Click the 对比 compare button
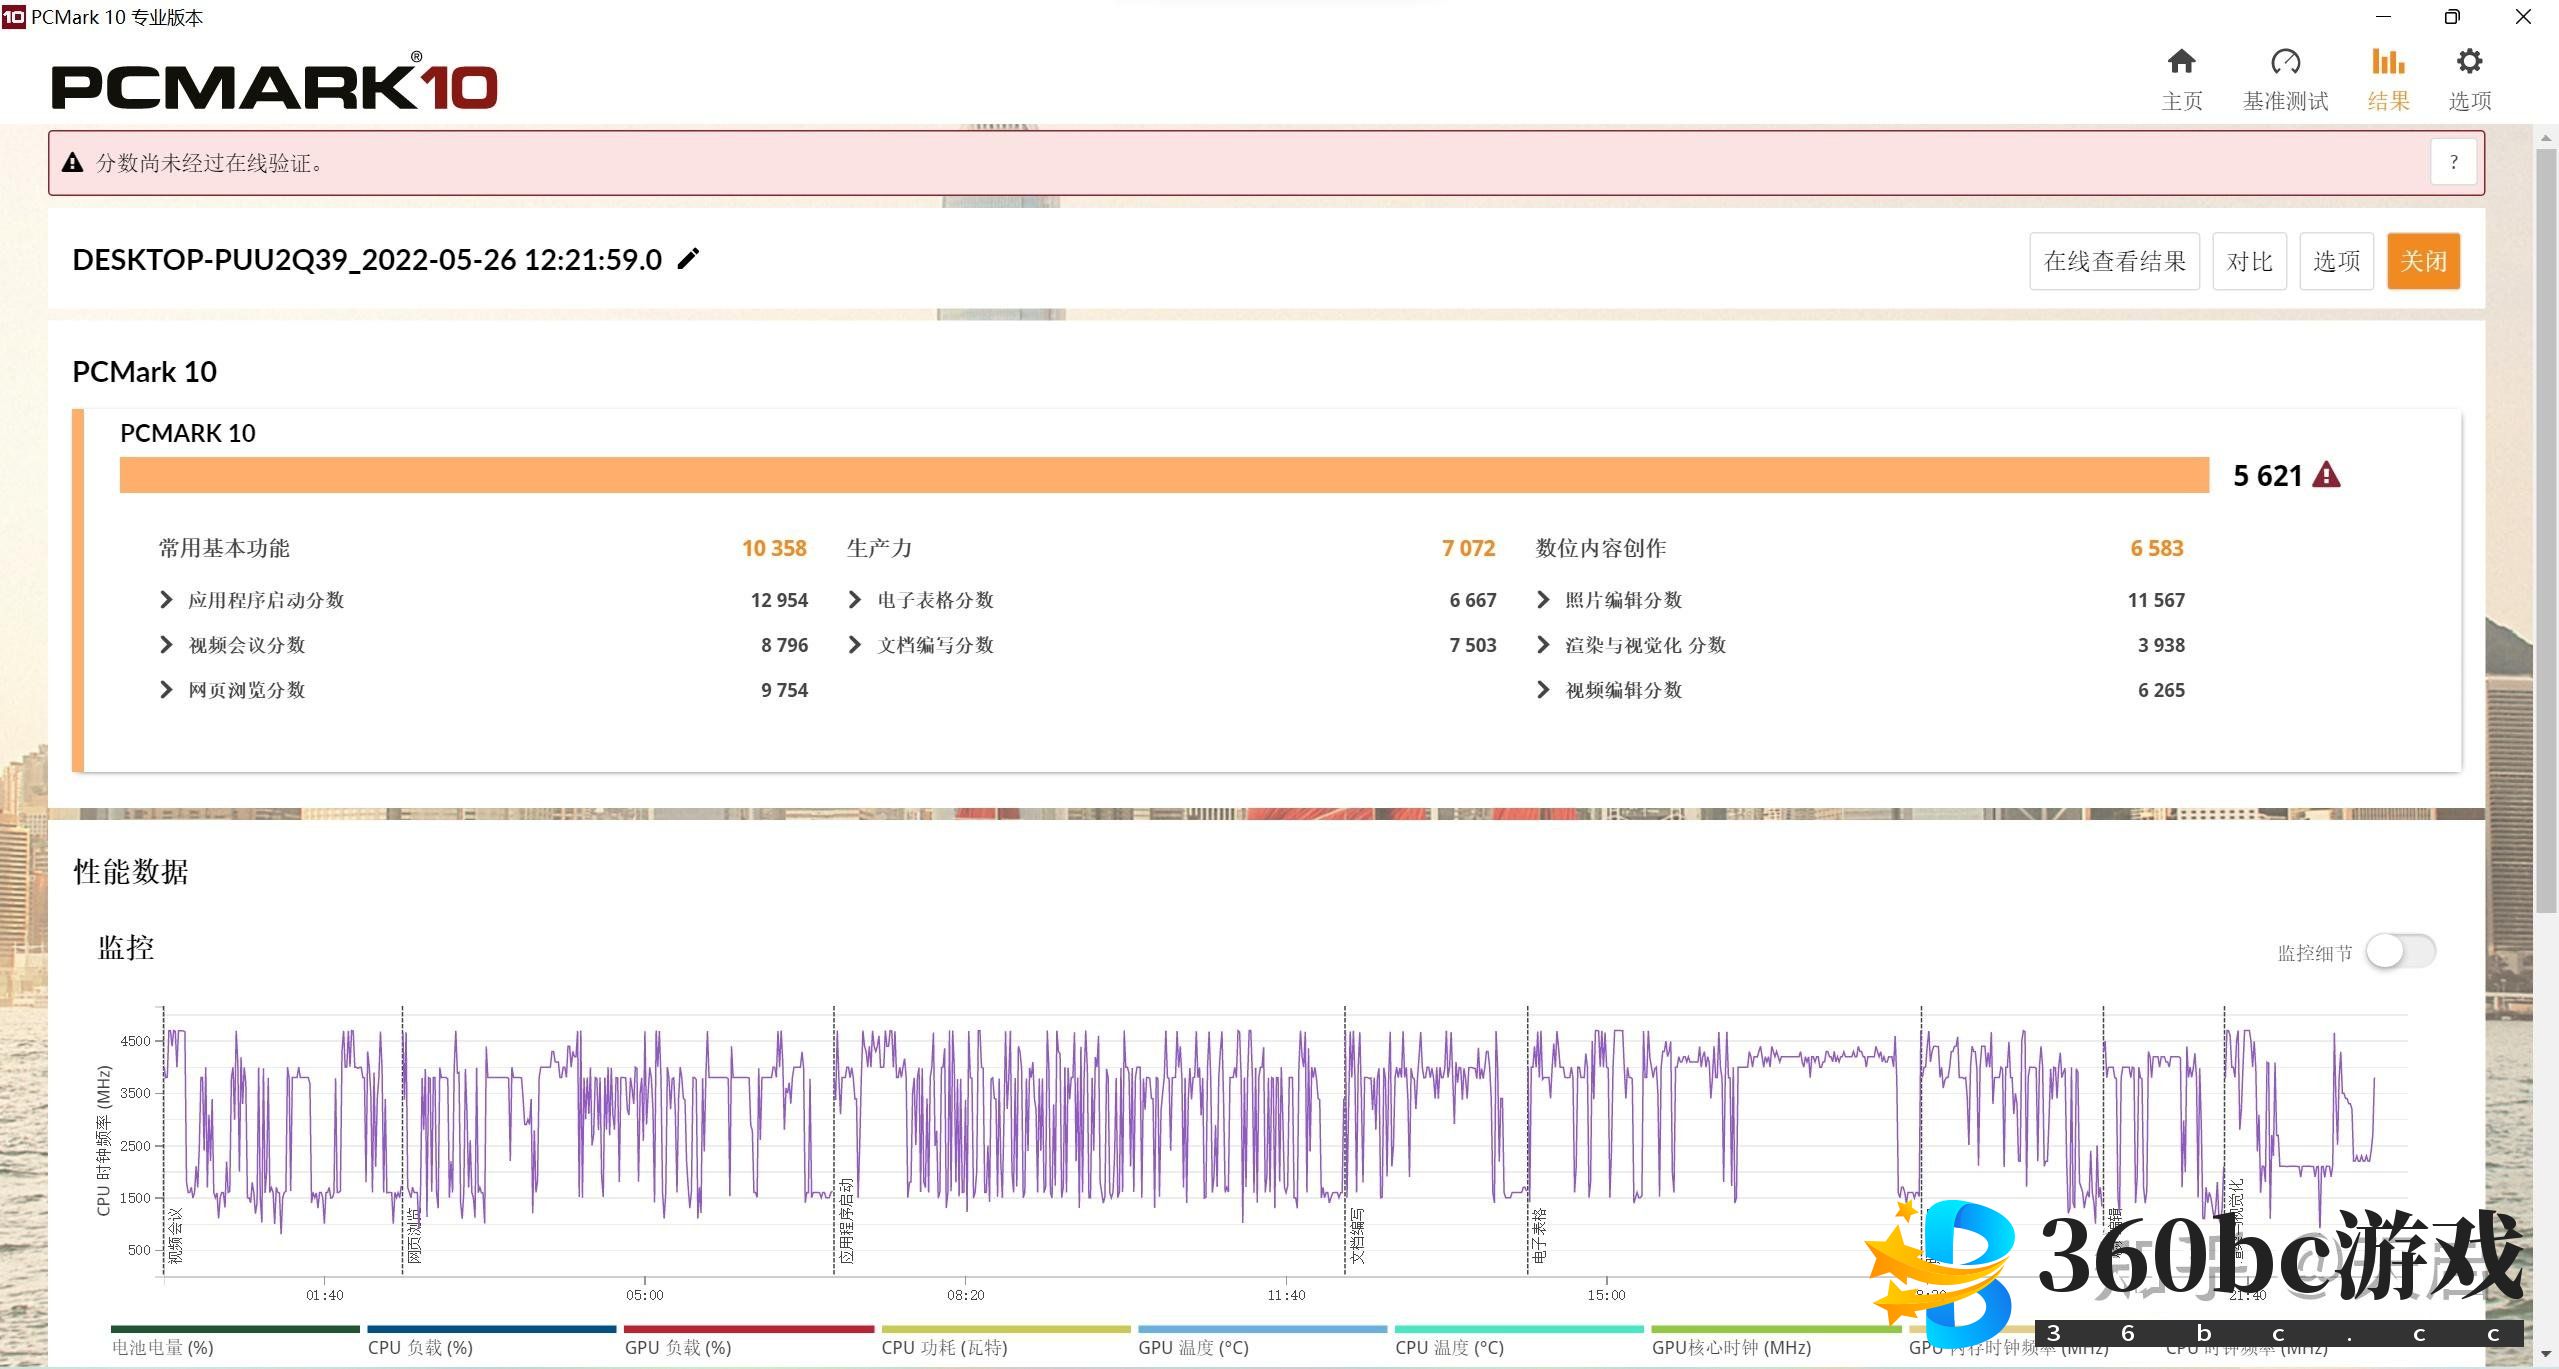This screenshot has height=1369, width=2559. pyautogui.click(x=2249, y=262)
